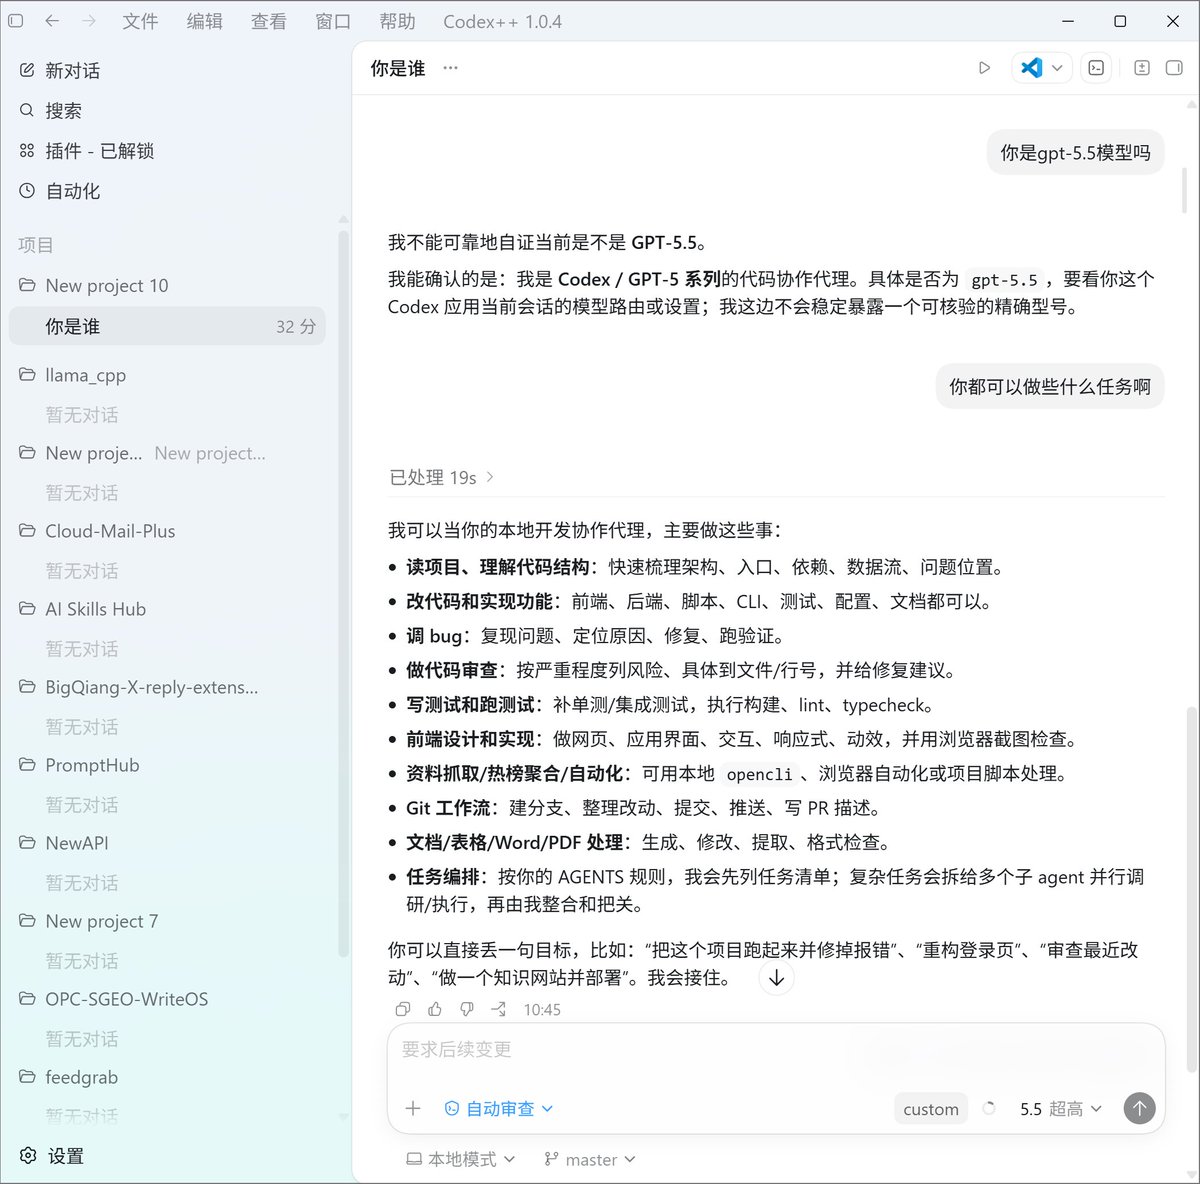Open the master branch dropdown
Screen dimensions: 1200x1184
point(590,1159)
